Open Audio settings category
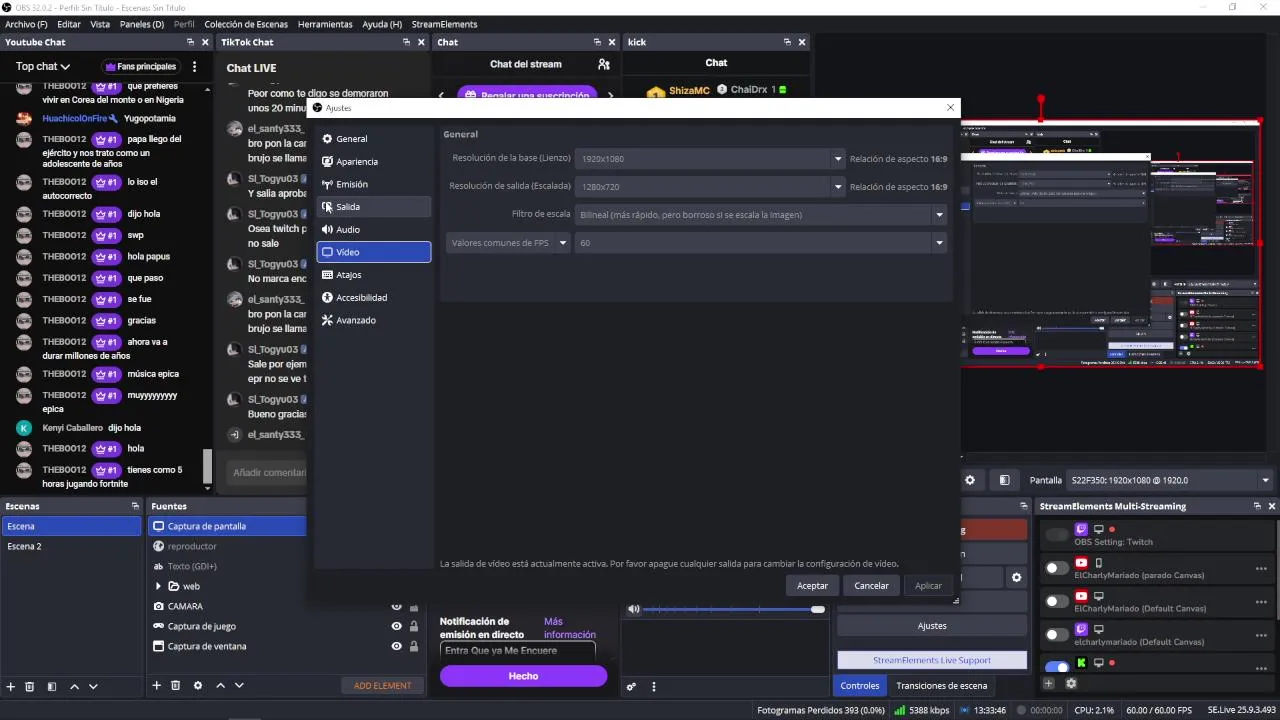1280x720 pixels. [x=374, y=230]
